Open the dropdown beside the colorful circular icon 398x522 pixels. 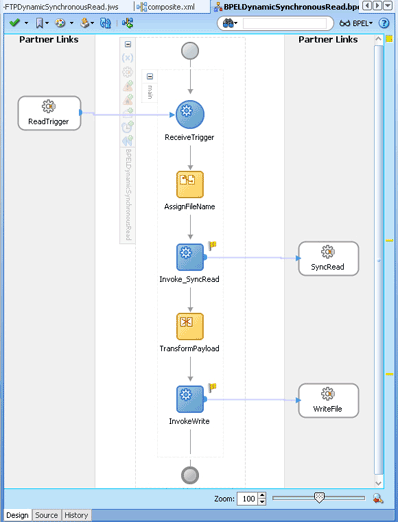71,23
